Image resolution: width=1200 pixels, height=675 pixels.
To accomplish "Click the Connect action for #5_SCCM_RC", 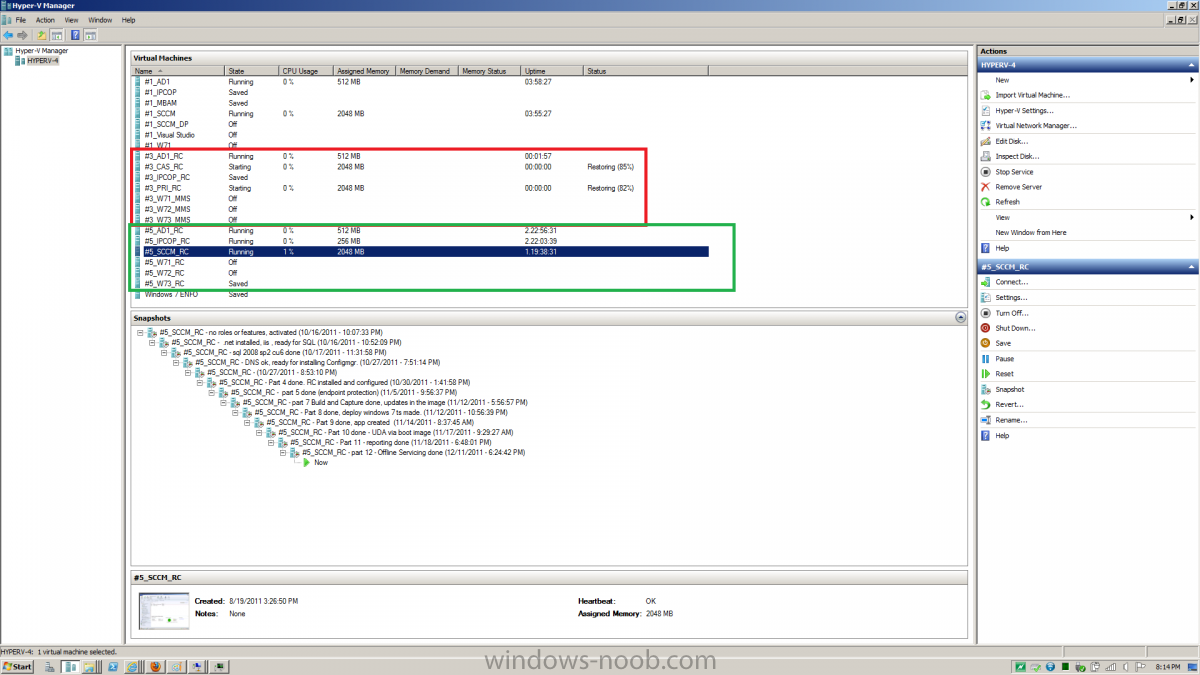I will [x=1012, y=282].
